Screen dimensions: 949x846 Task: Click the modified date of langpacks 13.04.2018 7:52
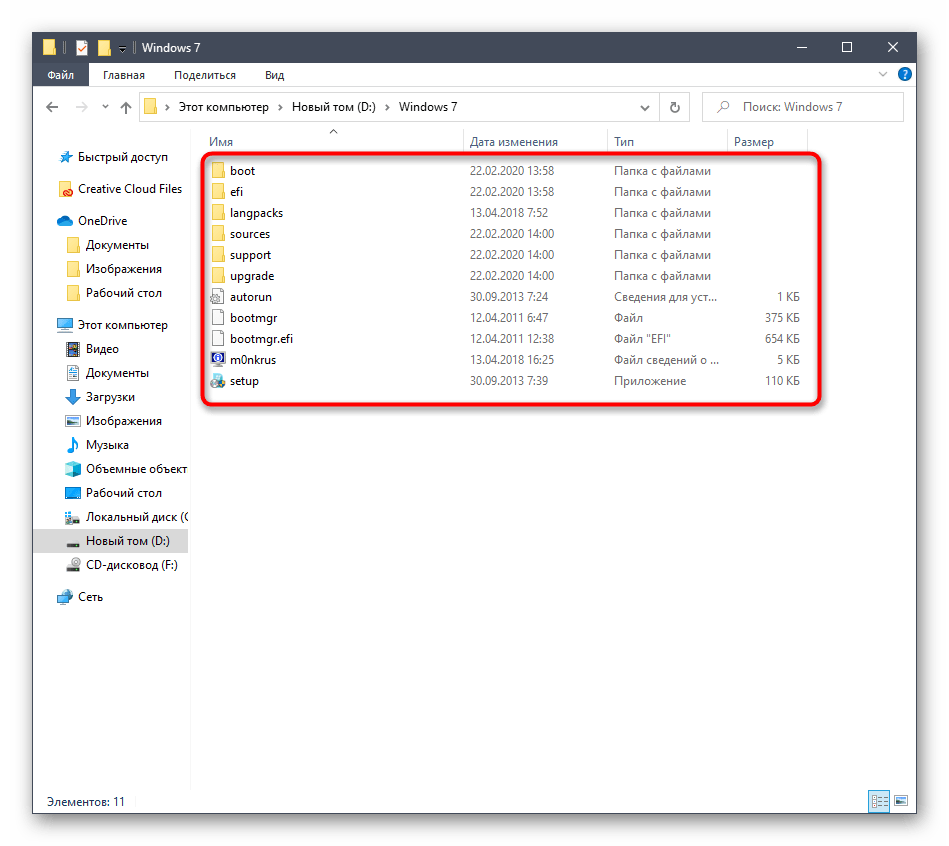(509, 213)
